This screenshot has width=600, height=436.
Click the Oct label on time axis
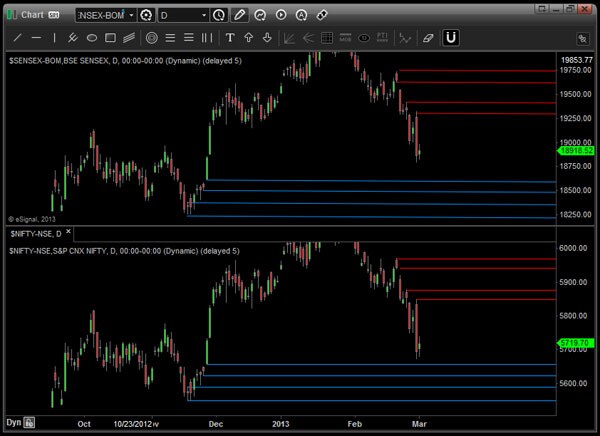tap(84, 424)
